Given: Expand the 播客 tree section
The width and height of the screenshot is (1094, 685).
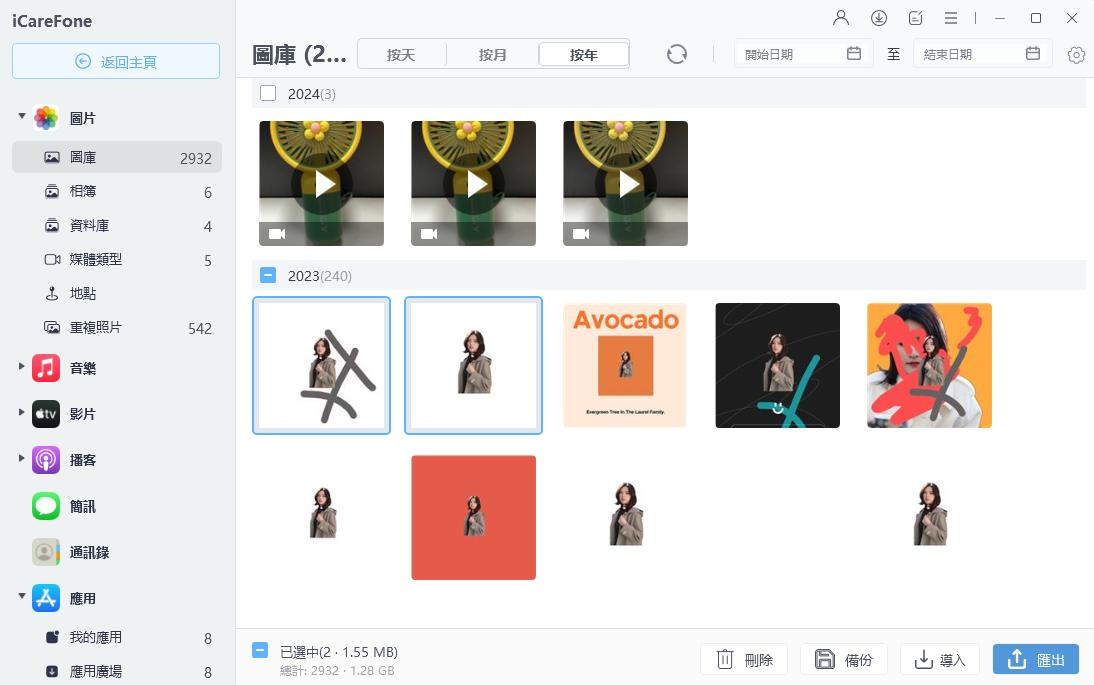Looking at the screenshot, I should [22, 458].
